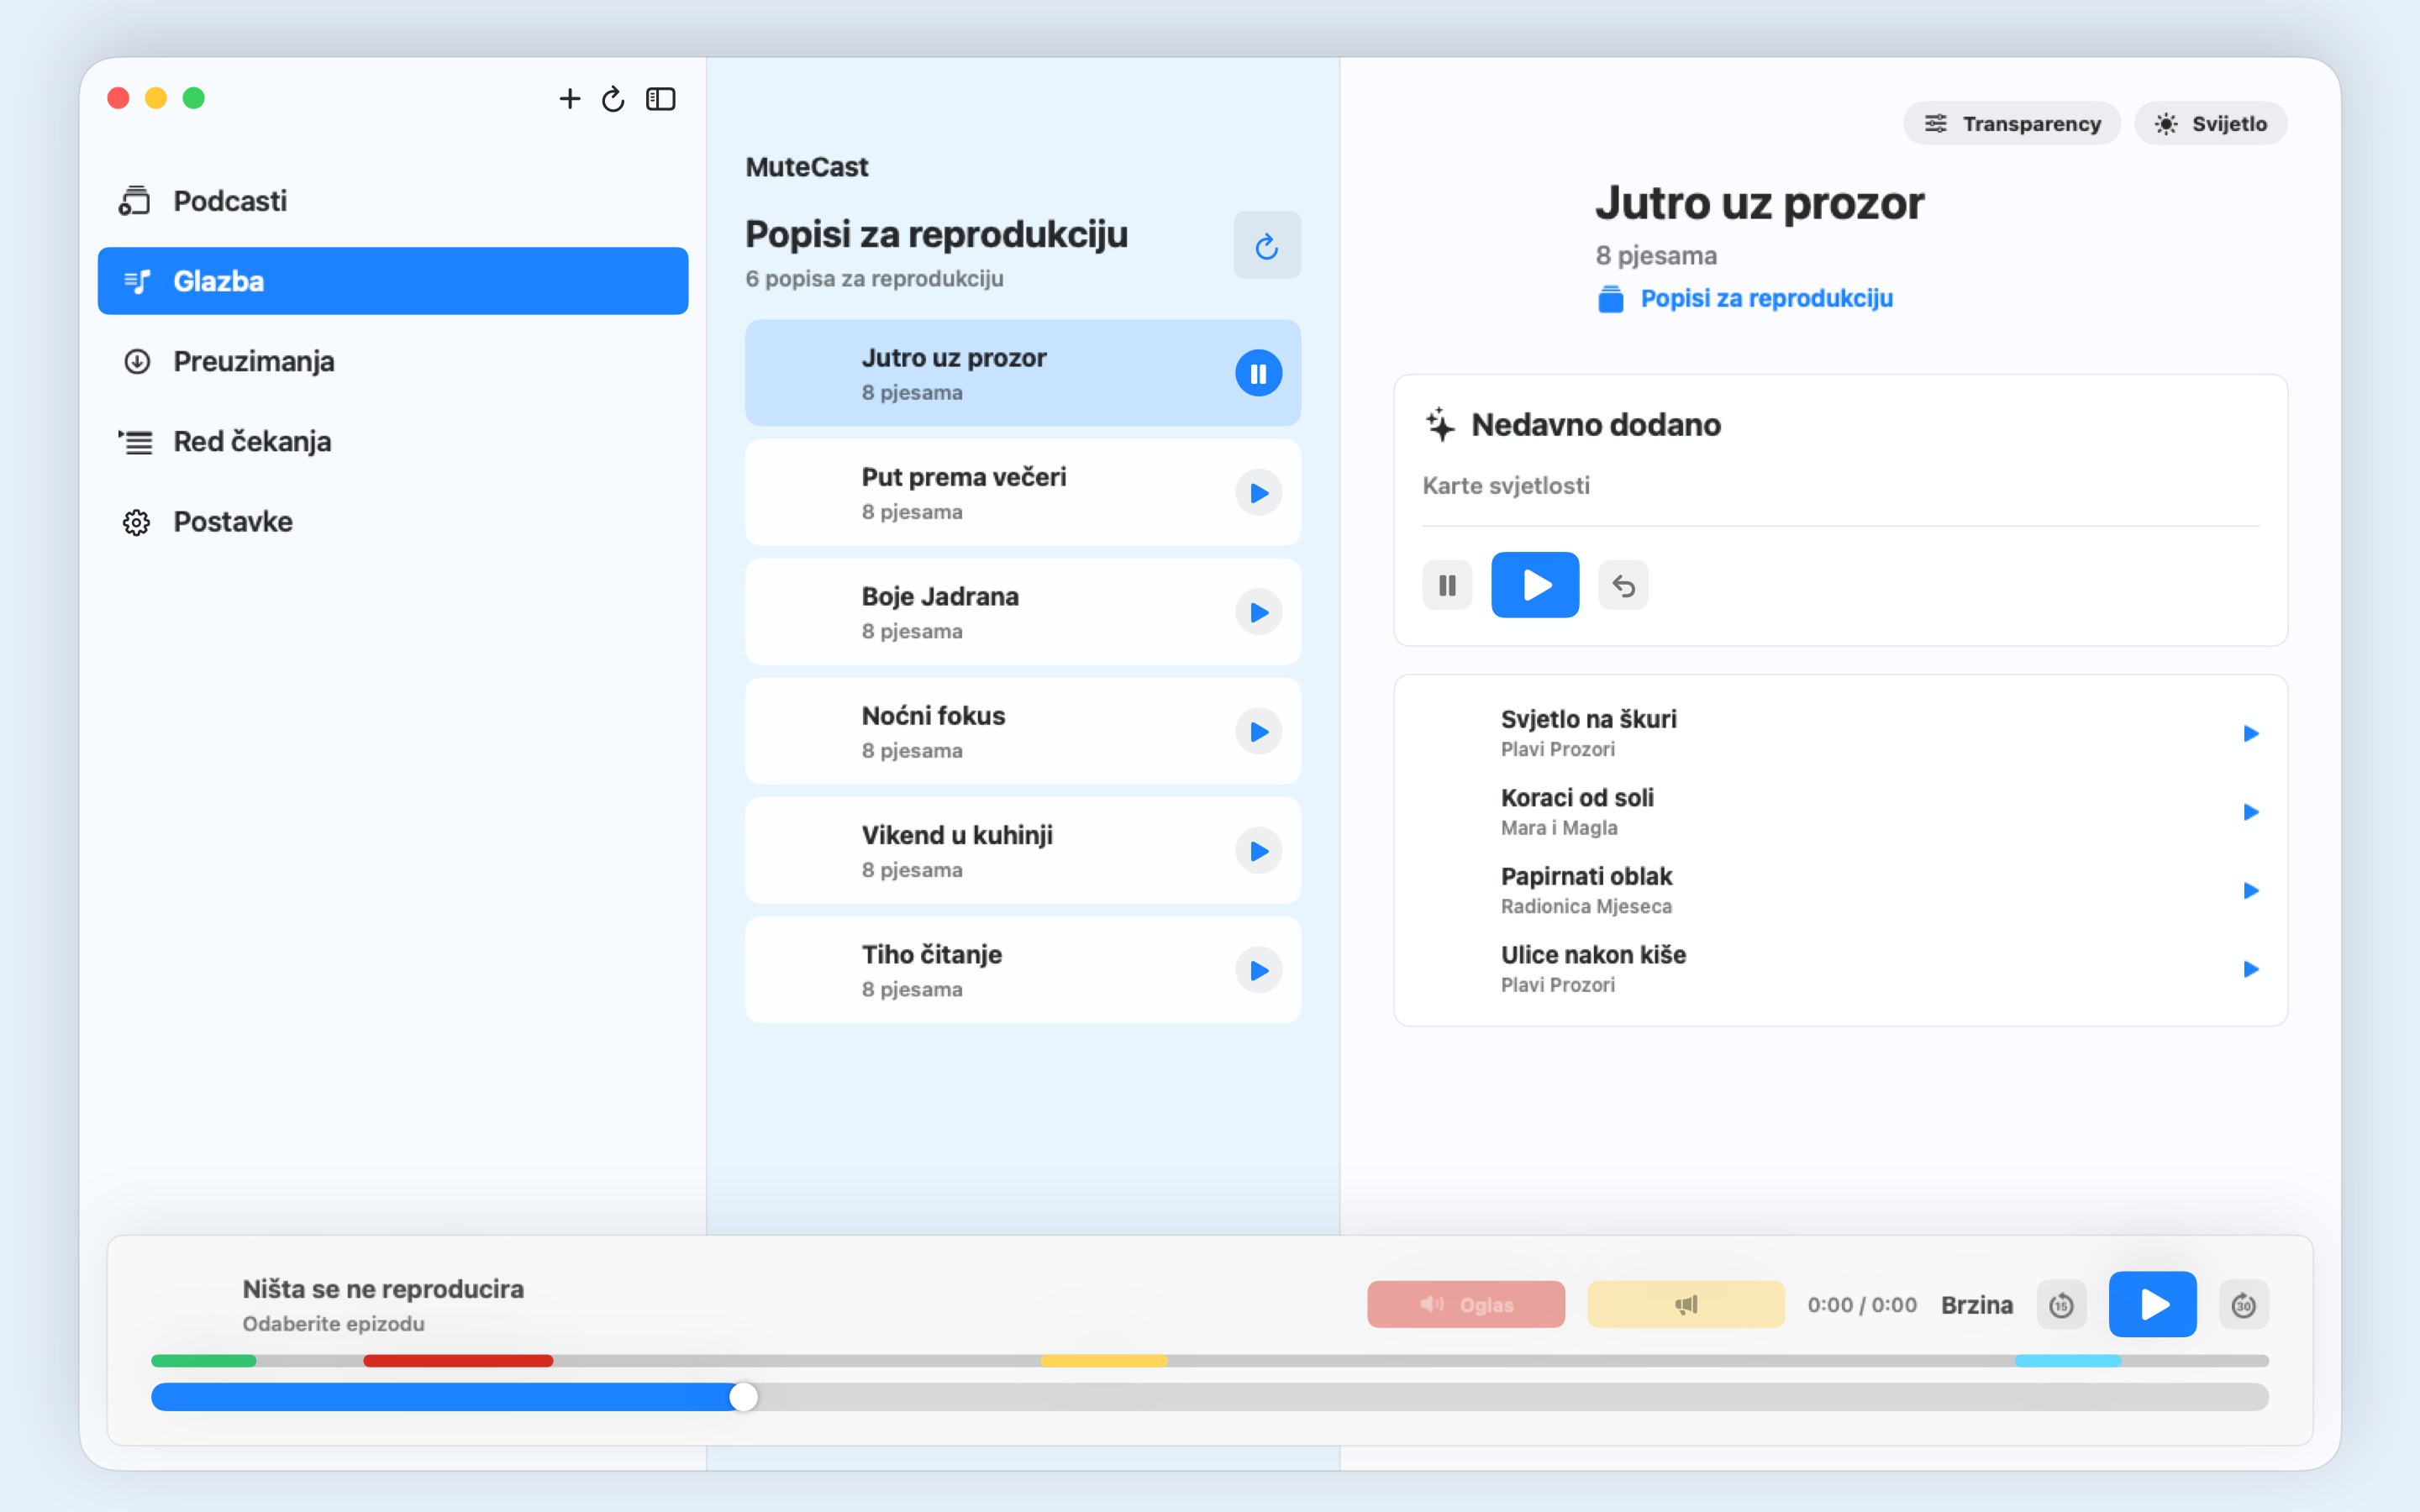Play the Tiho čitanje playlist
Image resolution: width=2420 pixels, height=1512 pixels.
click(x=1258, y=970)
